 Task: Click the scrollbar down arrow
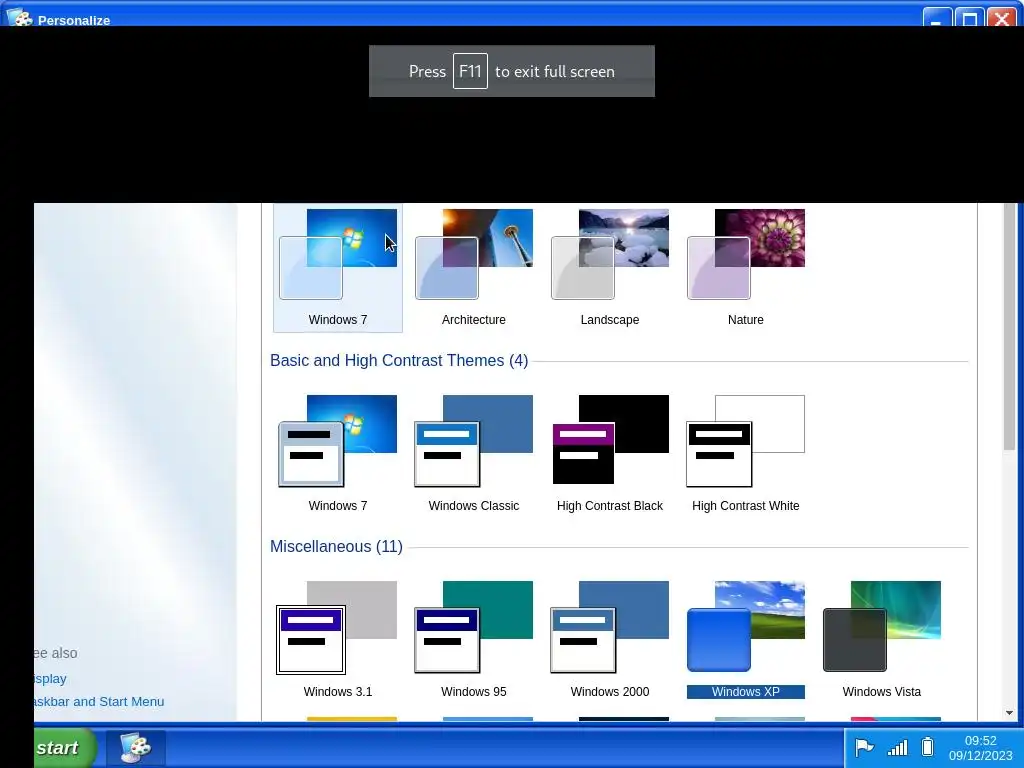1010,713
